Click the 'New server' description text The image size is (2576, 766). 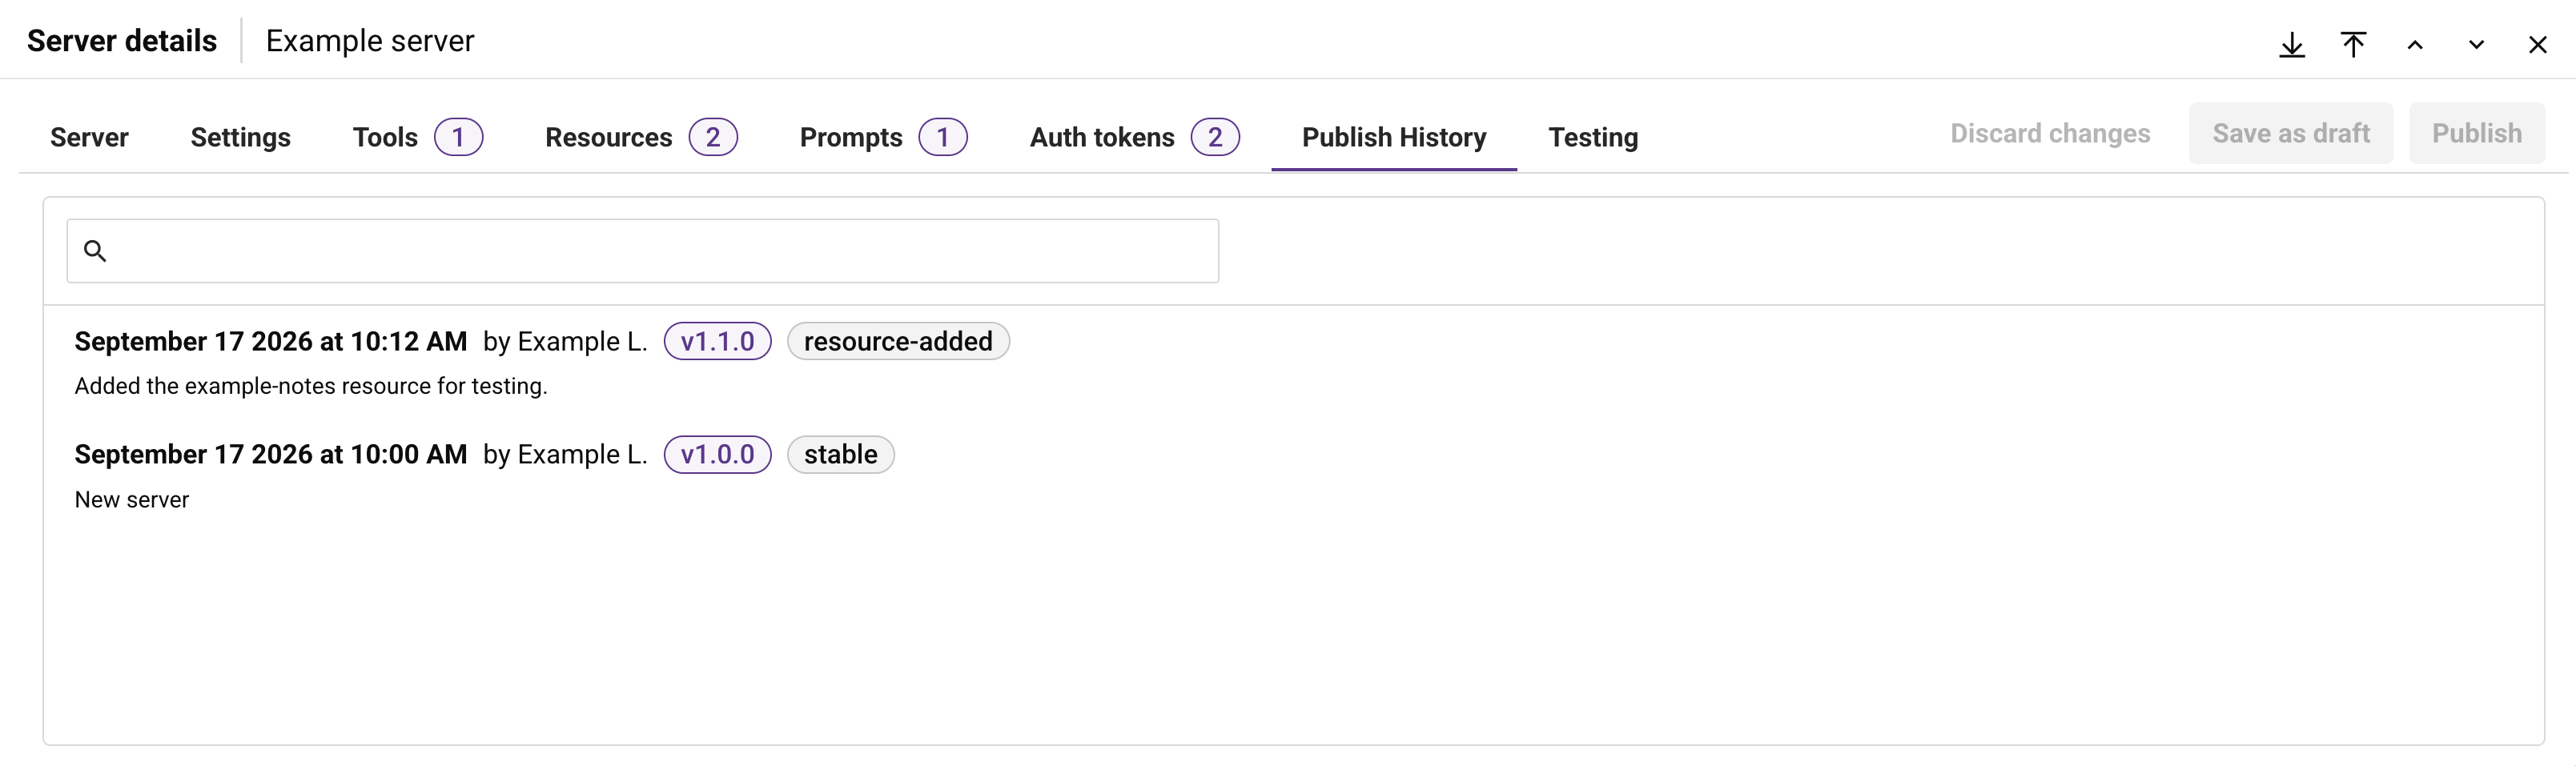pos(132,499)
